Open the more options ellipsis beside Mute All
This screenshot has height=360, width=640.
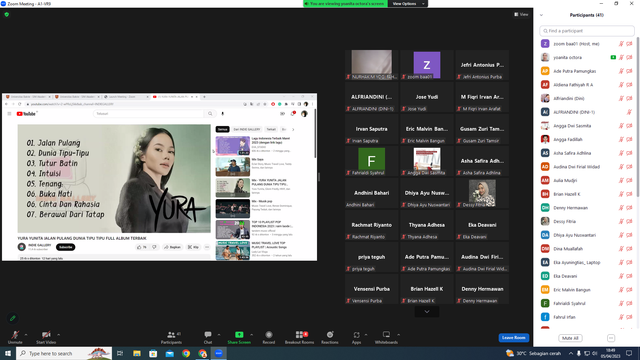(611, 338)
